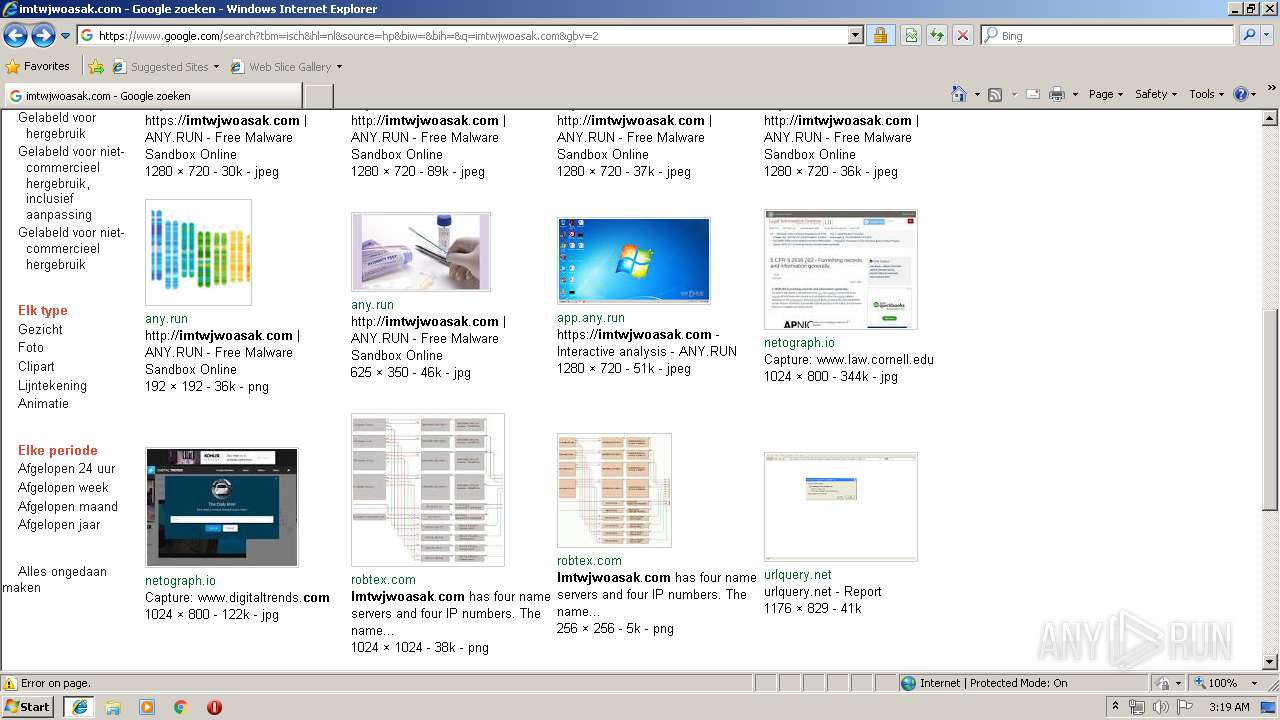
Task: Print the page with the printer icon
Action: (1058, 94)
